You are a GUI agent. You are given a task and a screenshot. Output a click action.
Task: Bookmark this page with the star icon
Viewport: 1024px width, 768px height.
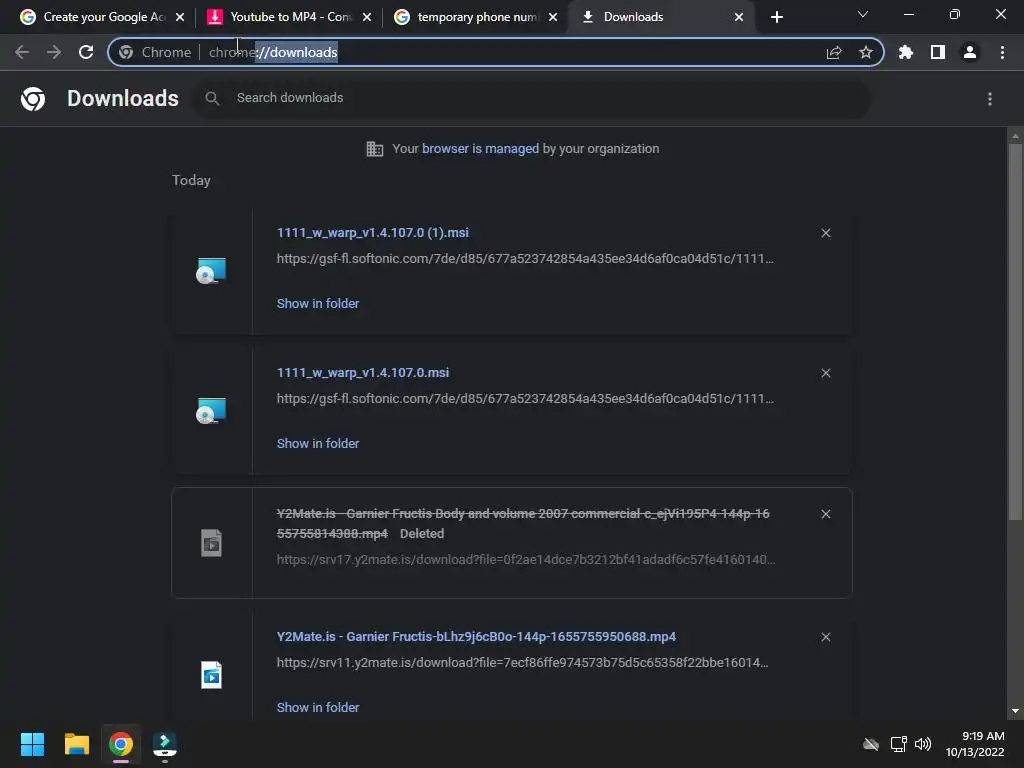pyautogui.click(x=865, y=52)
